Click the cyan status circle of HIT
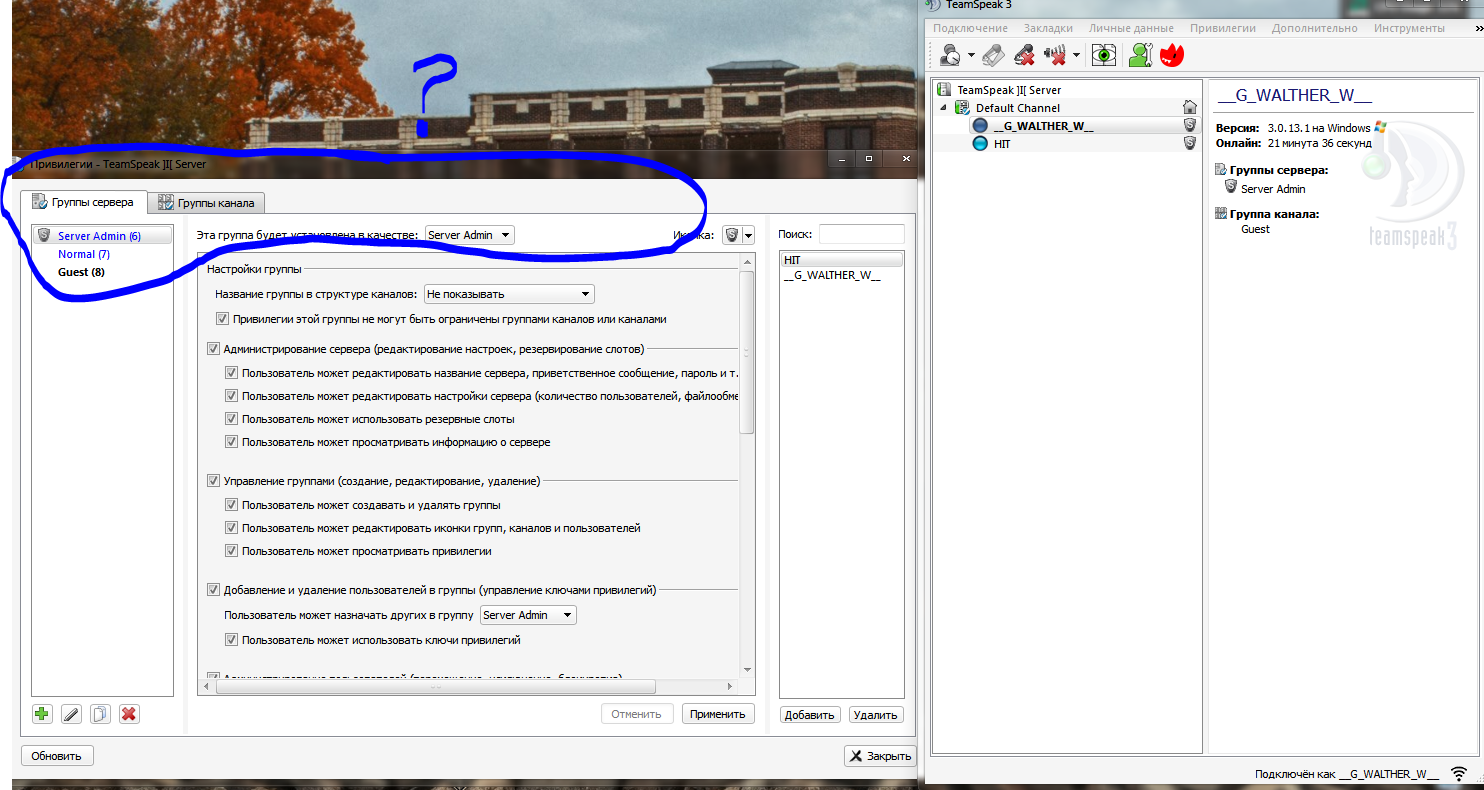This screenshot has height=790, width=1484. 980,144
